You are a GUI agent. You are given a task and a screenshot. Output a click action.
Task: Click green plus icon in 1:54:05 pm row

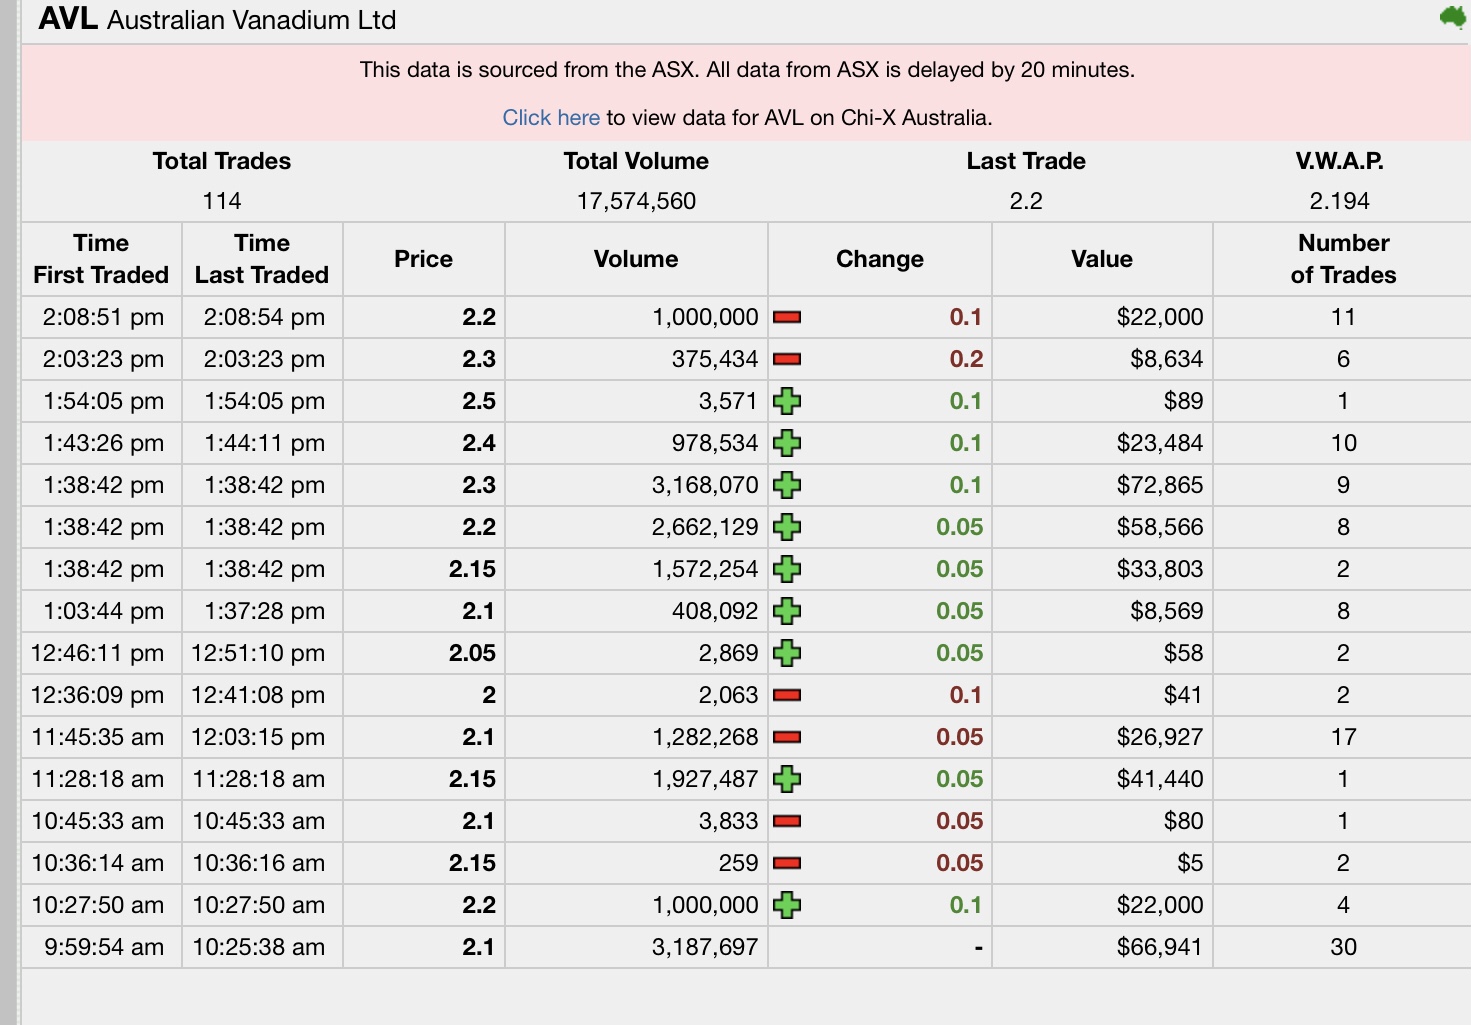click(787, 401)
